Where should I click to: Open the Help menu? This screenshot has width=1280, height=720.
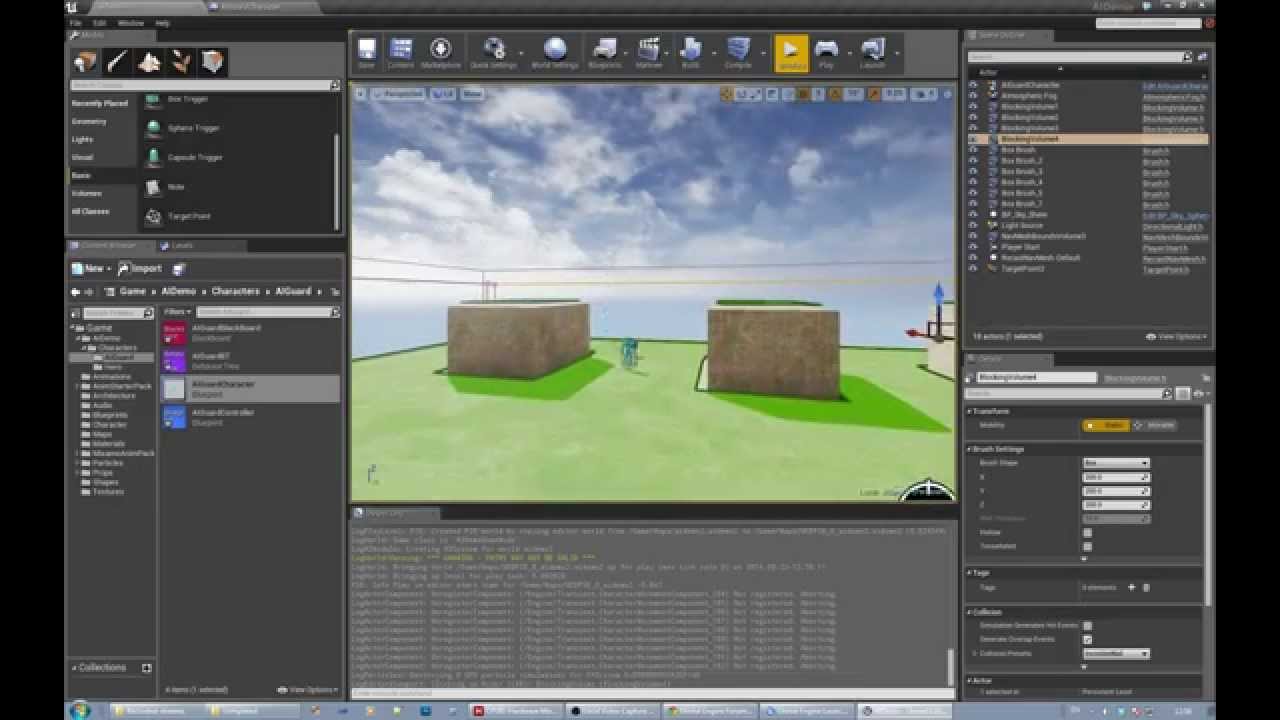162,22
